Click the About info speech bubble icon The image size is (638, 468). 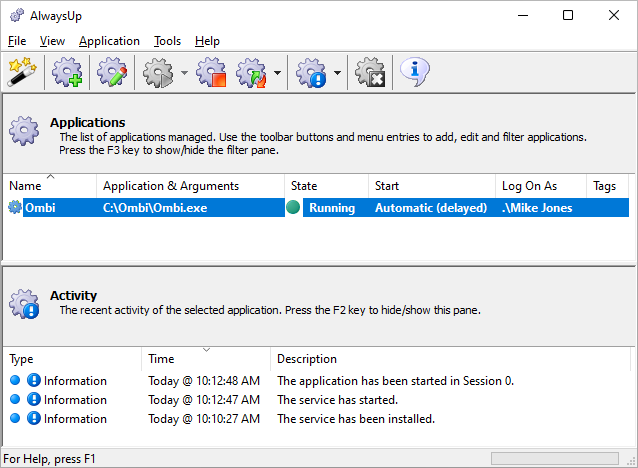click(415, 72)
